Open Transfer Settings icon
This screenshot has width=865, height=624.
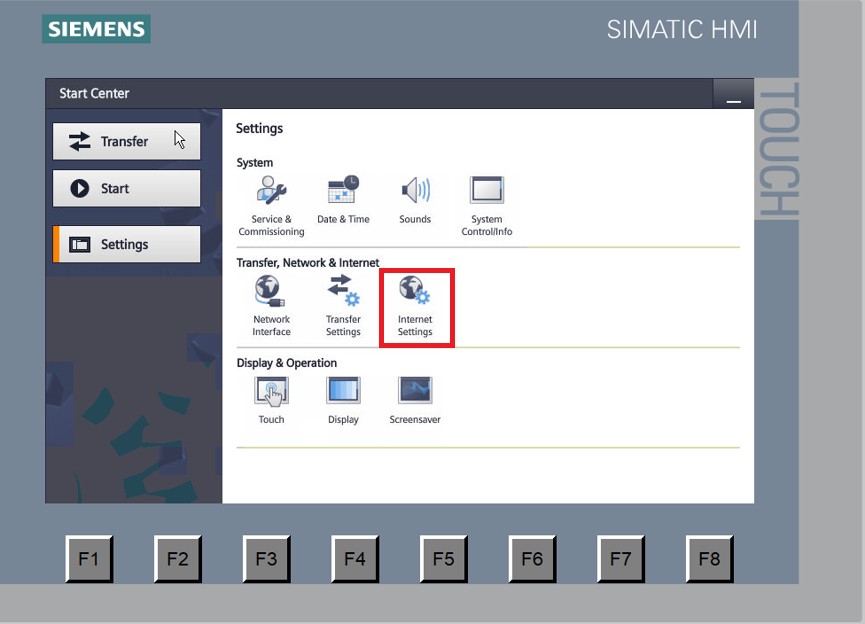[343, 306]
